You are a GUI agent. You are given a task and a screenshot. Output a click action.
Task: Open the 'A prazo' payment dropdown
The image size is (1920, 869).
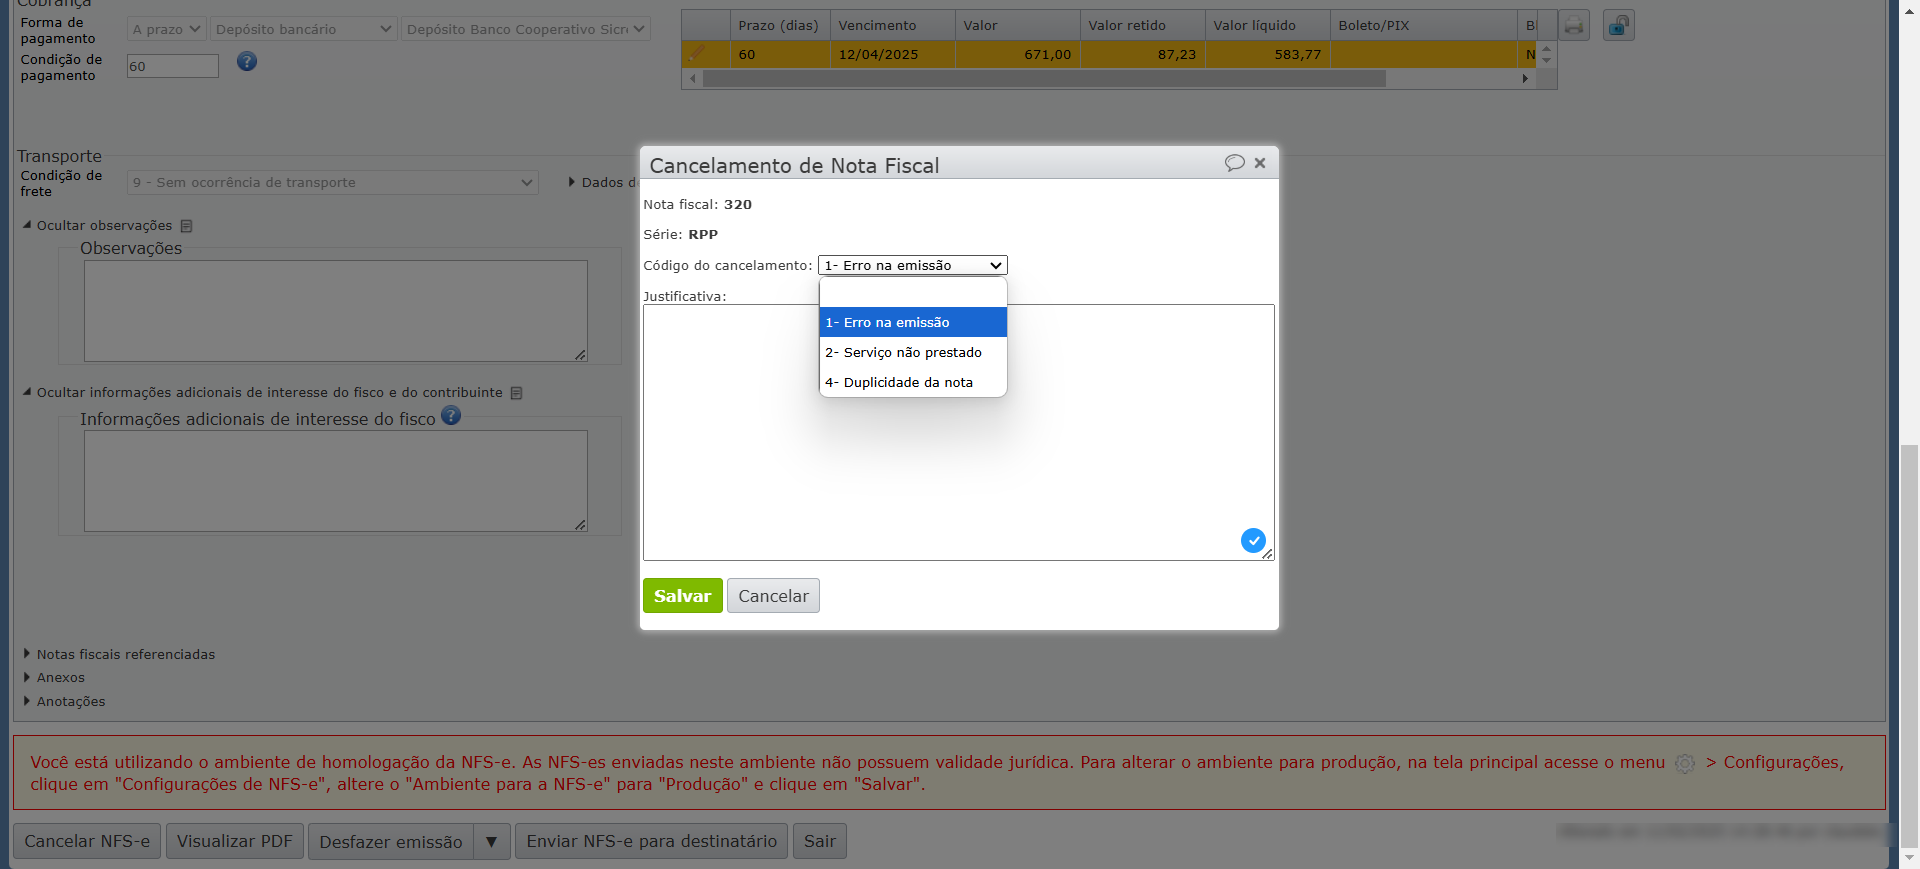point(166,29)
